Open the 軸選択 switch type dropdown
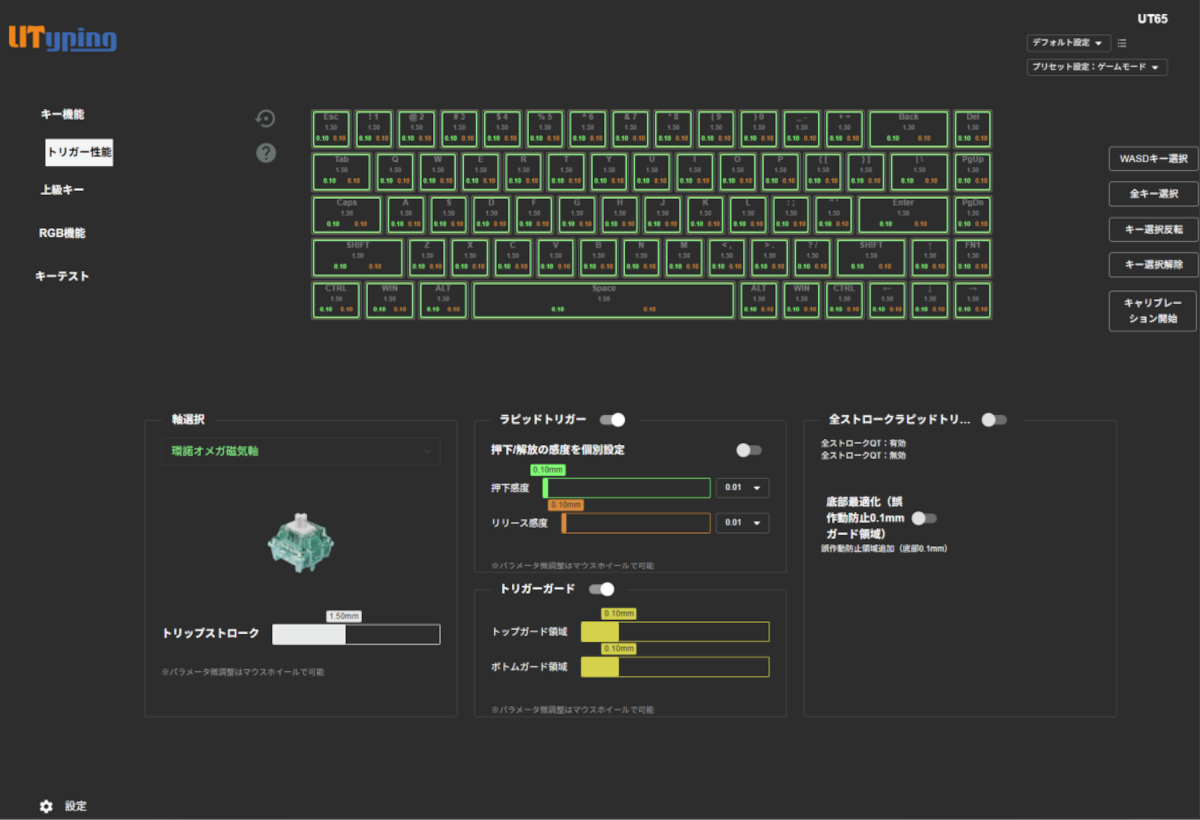The height and width of the screenshot is (820, 1200). [300, 451]
